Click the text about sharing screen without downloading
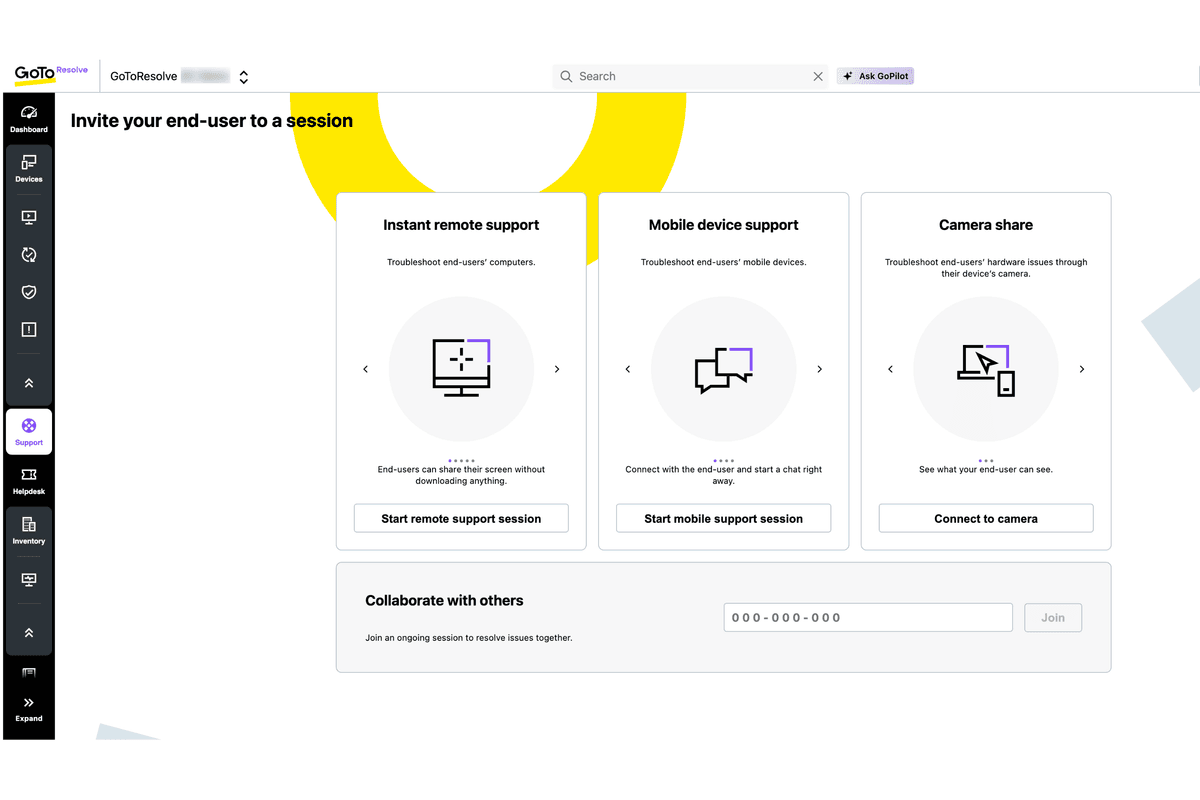The width and height of the screenshot is (1200, 800). (461, 475)
